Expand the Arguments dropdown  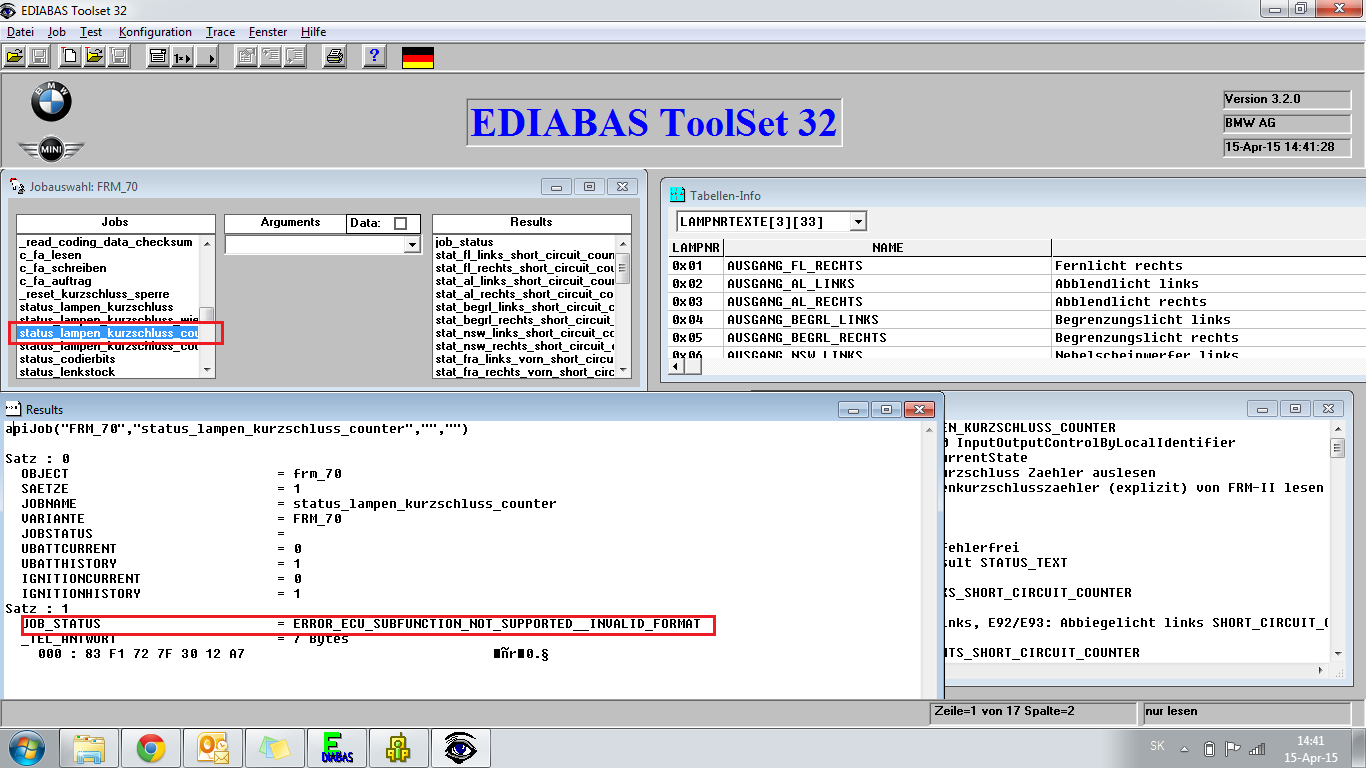(x=411, y=245)
